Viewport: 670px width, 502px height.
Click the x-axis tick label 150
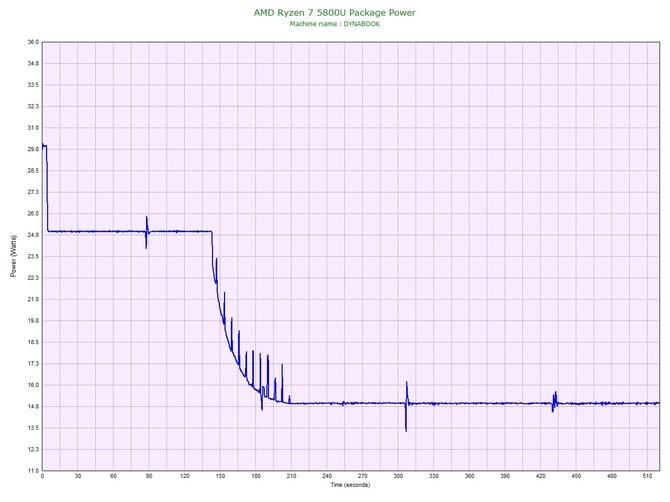click(x=220, y=476)
